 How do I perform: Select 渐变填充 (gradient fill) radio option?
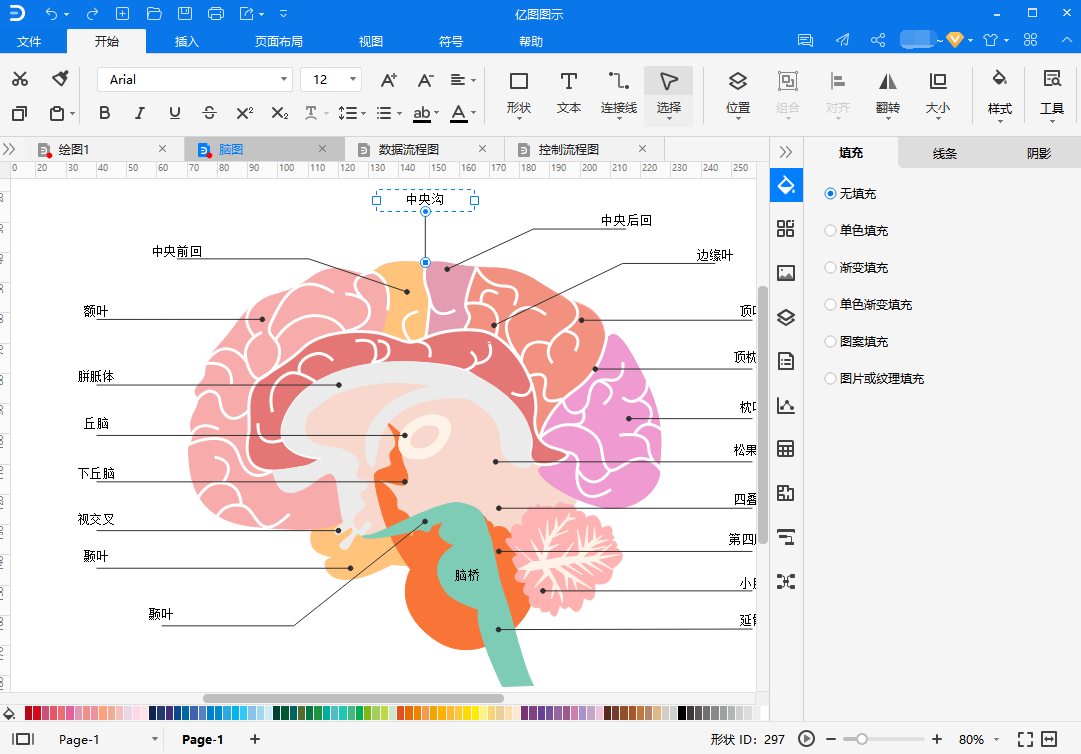[830, 267]
